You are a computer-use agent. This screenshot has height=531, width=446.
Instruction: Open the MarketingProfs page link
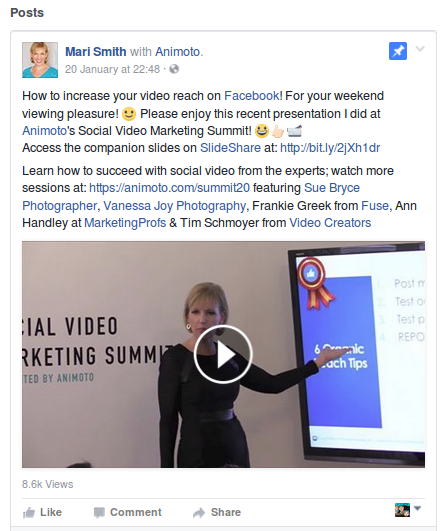(x=125, y=223)
